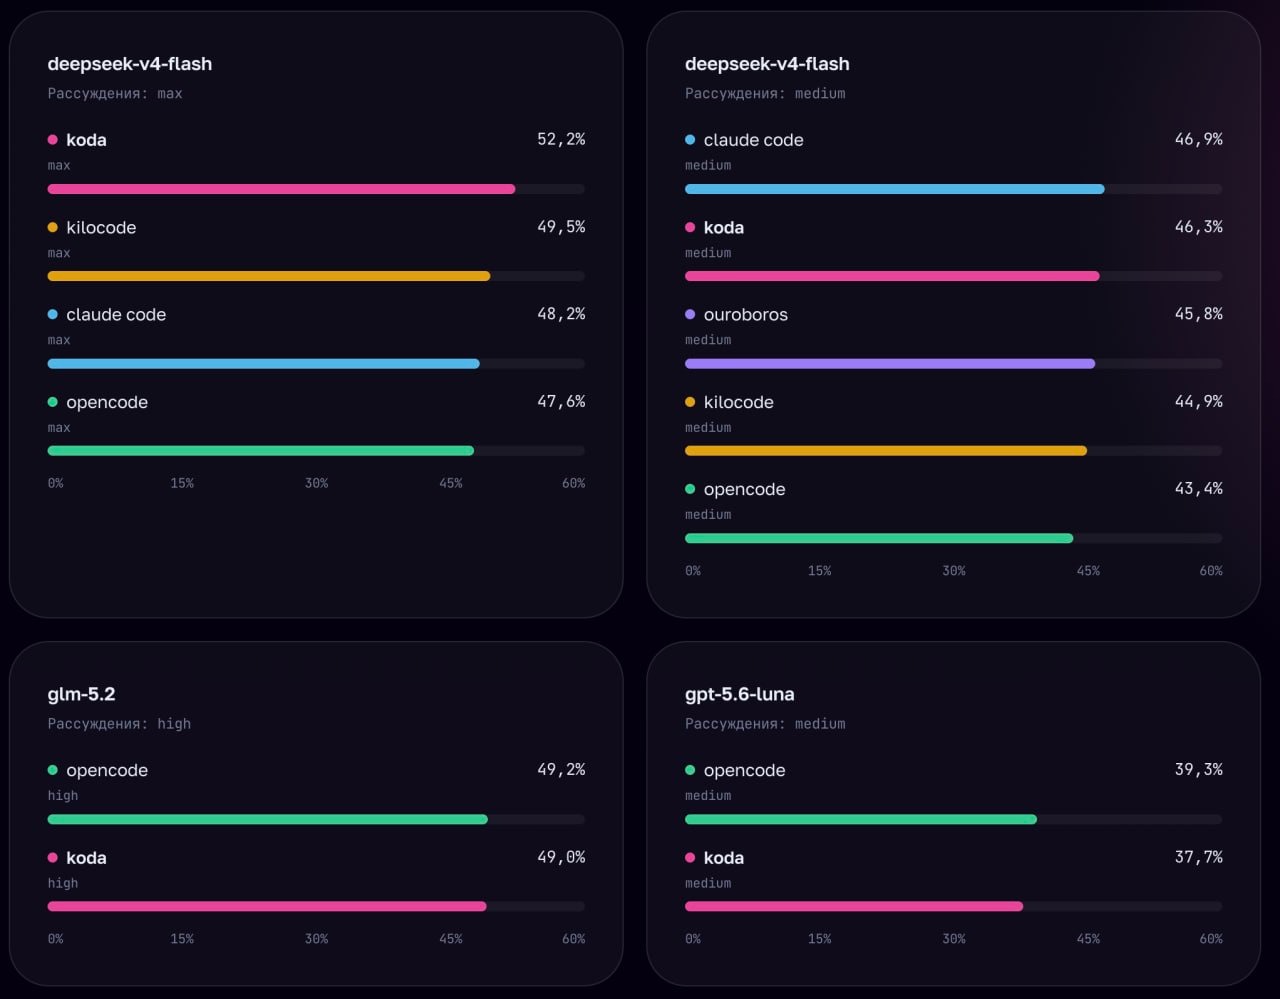Click the pink koda 52,2% progress bar
Viewport: 1280px width, 999px height.
[281, 189]
